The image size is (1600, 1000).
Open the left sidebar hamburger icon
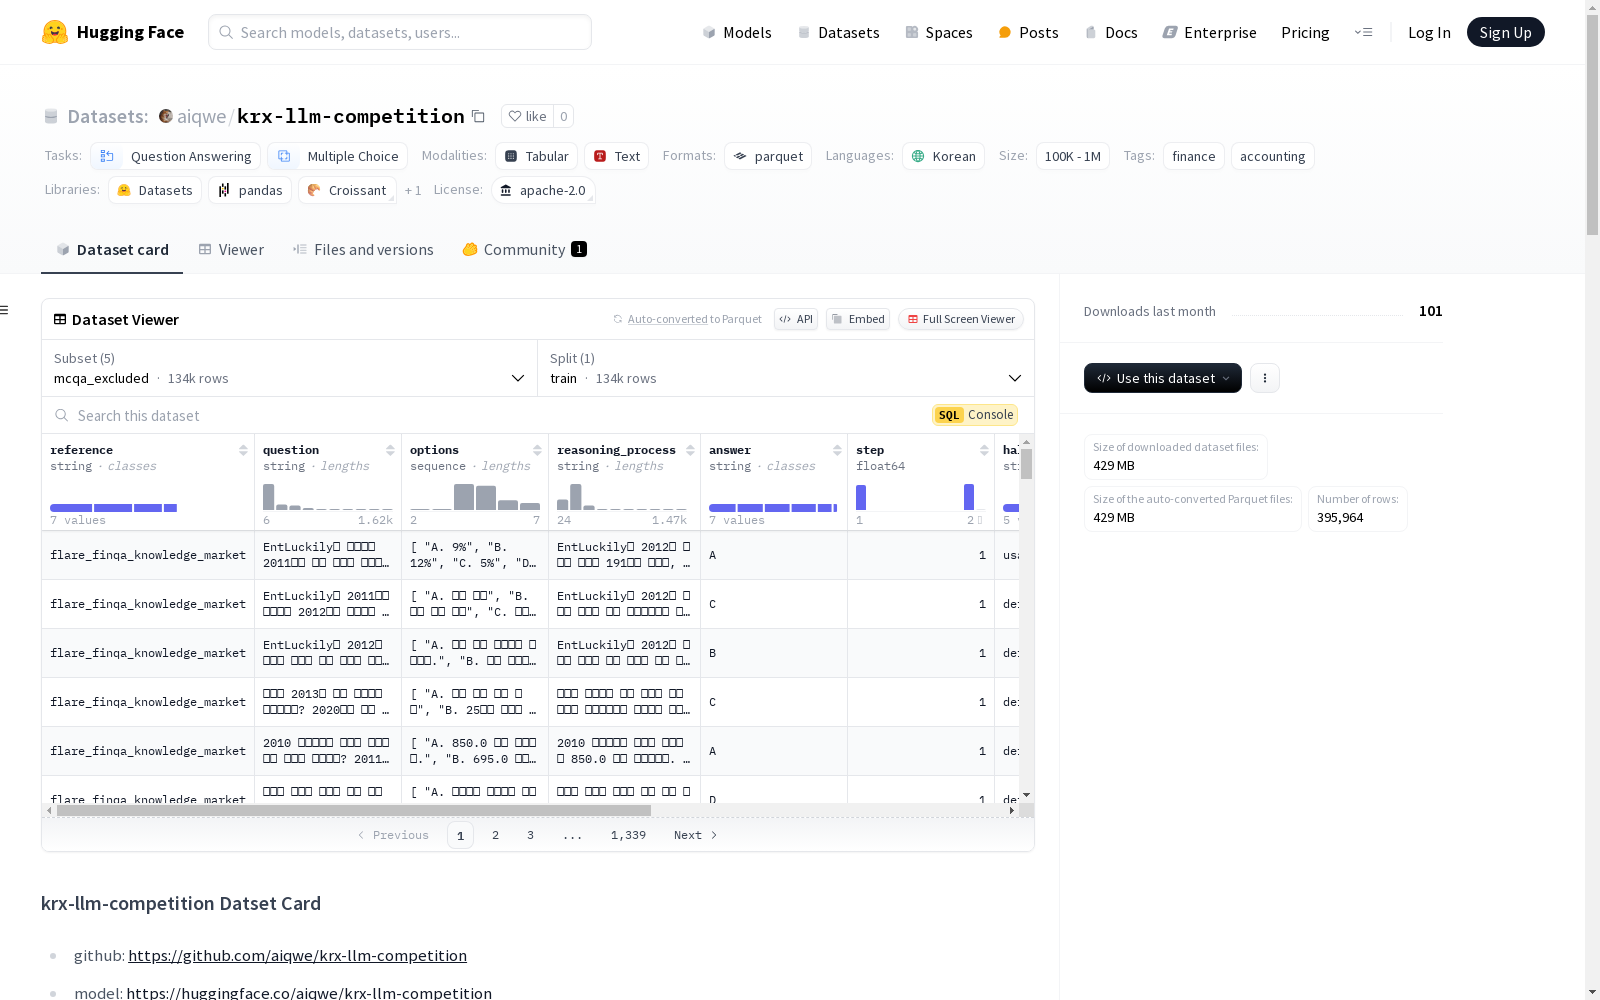(x=5, y=310)
